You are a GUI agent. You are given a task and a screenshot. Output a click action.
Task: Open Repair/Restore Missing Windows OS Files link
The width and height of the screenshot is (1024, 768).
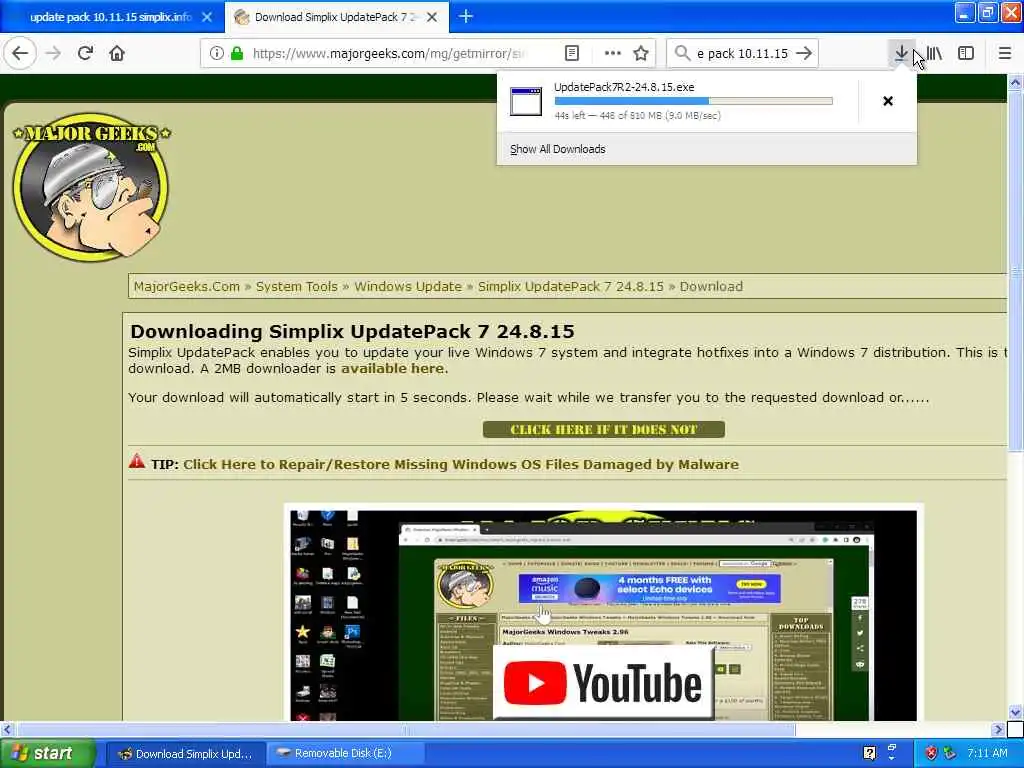click(x=460, y=464)
